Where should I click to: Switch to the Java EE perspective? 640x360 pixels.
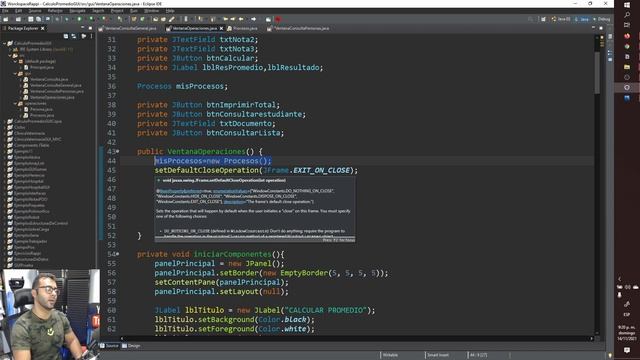(x=560, y=19)
